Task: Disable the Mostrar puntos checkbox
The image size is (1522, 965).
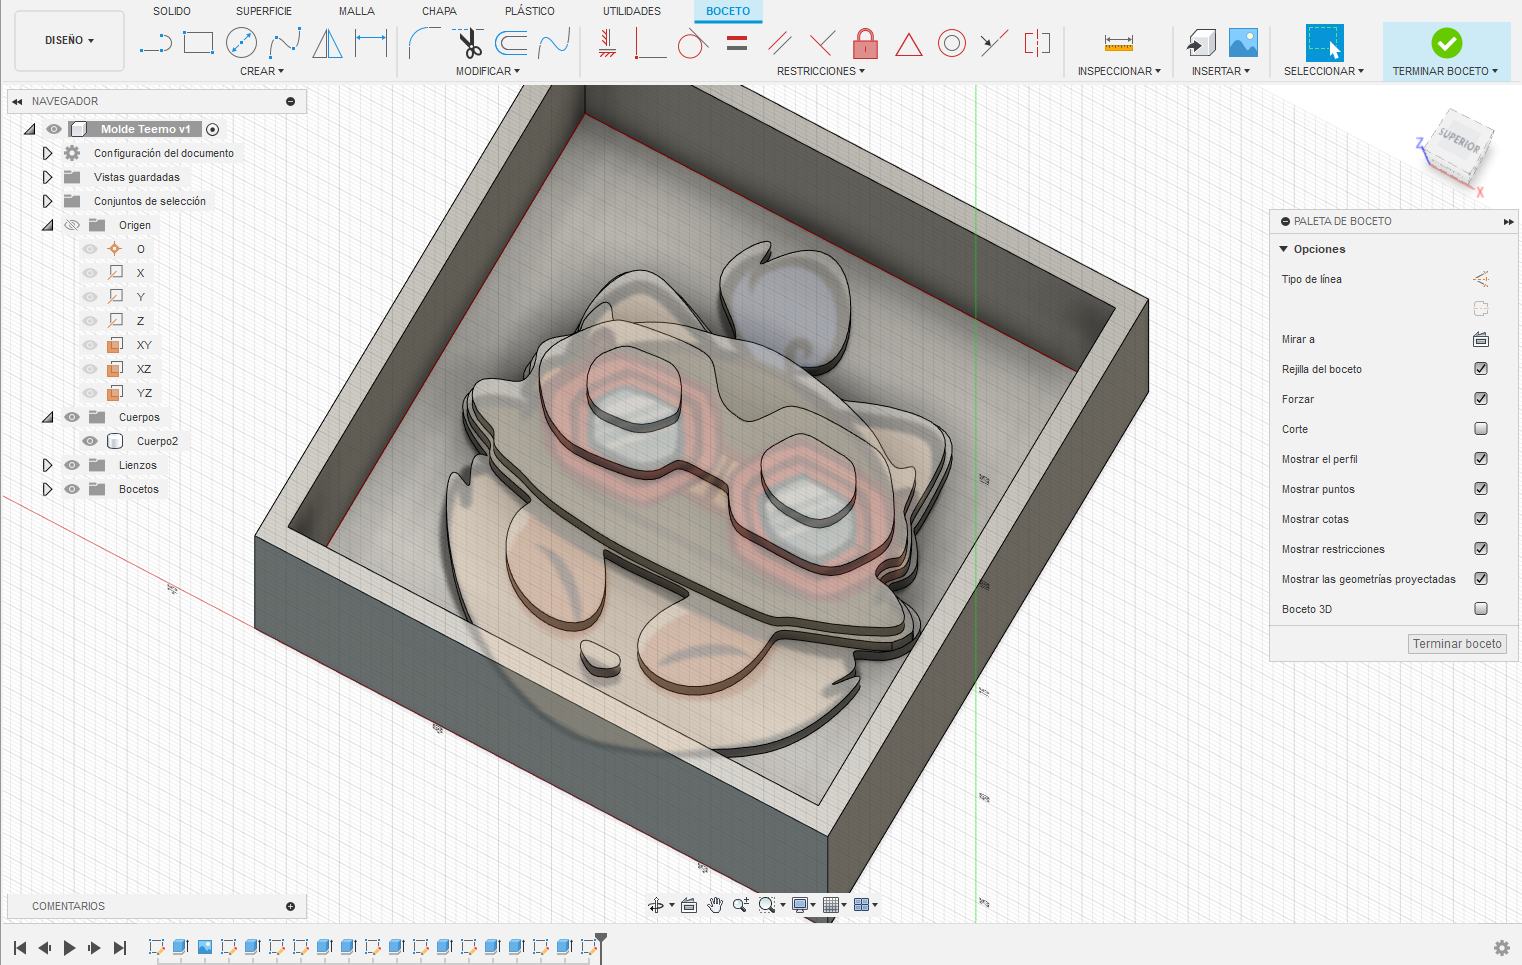Action: (x=1481, y=489)
